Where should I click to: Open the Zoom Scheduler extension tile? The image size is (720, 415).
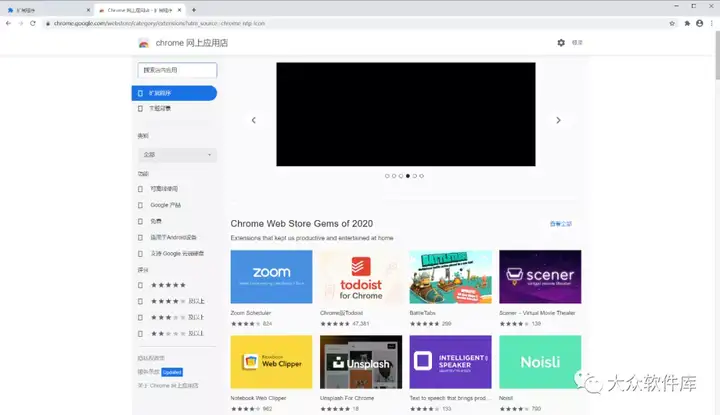[x=271, y=277]
